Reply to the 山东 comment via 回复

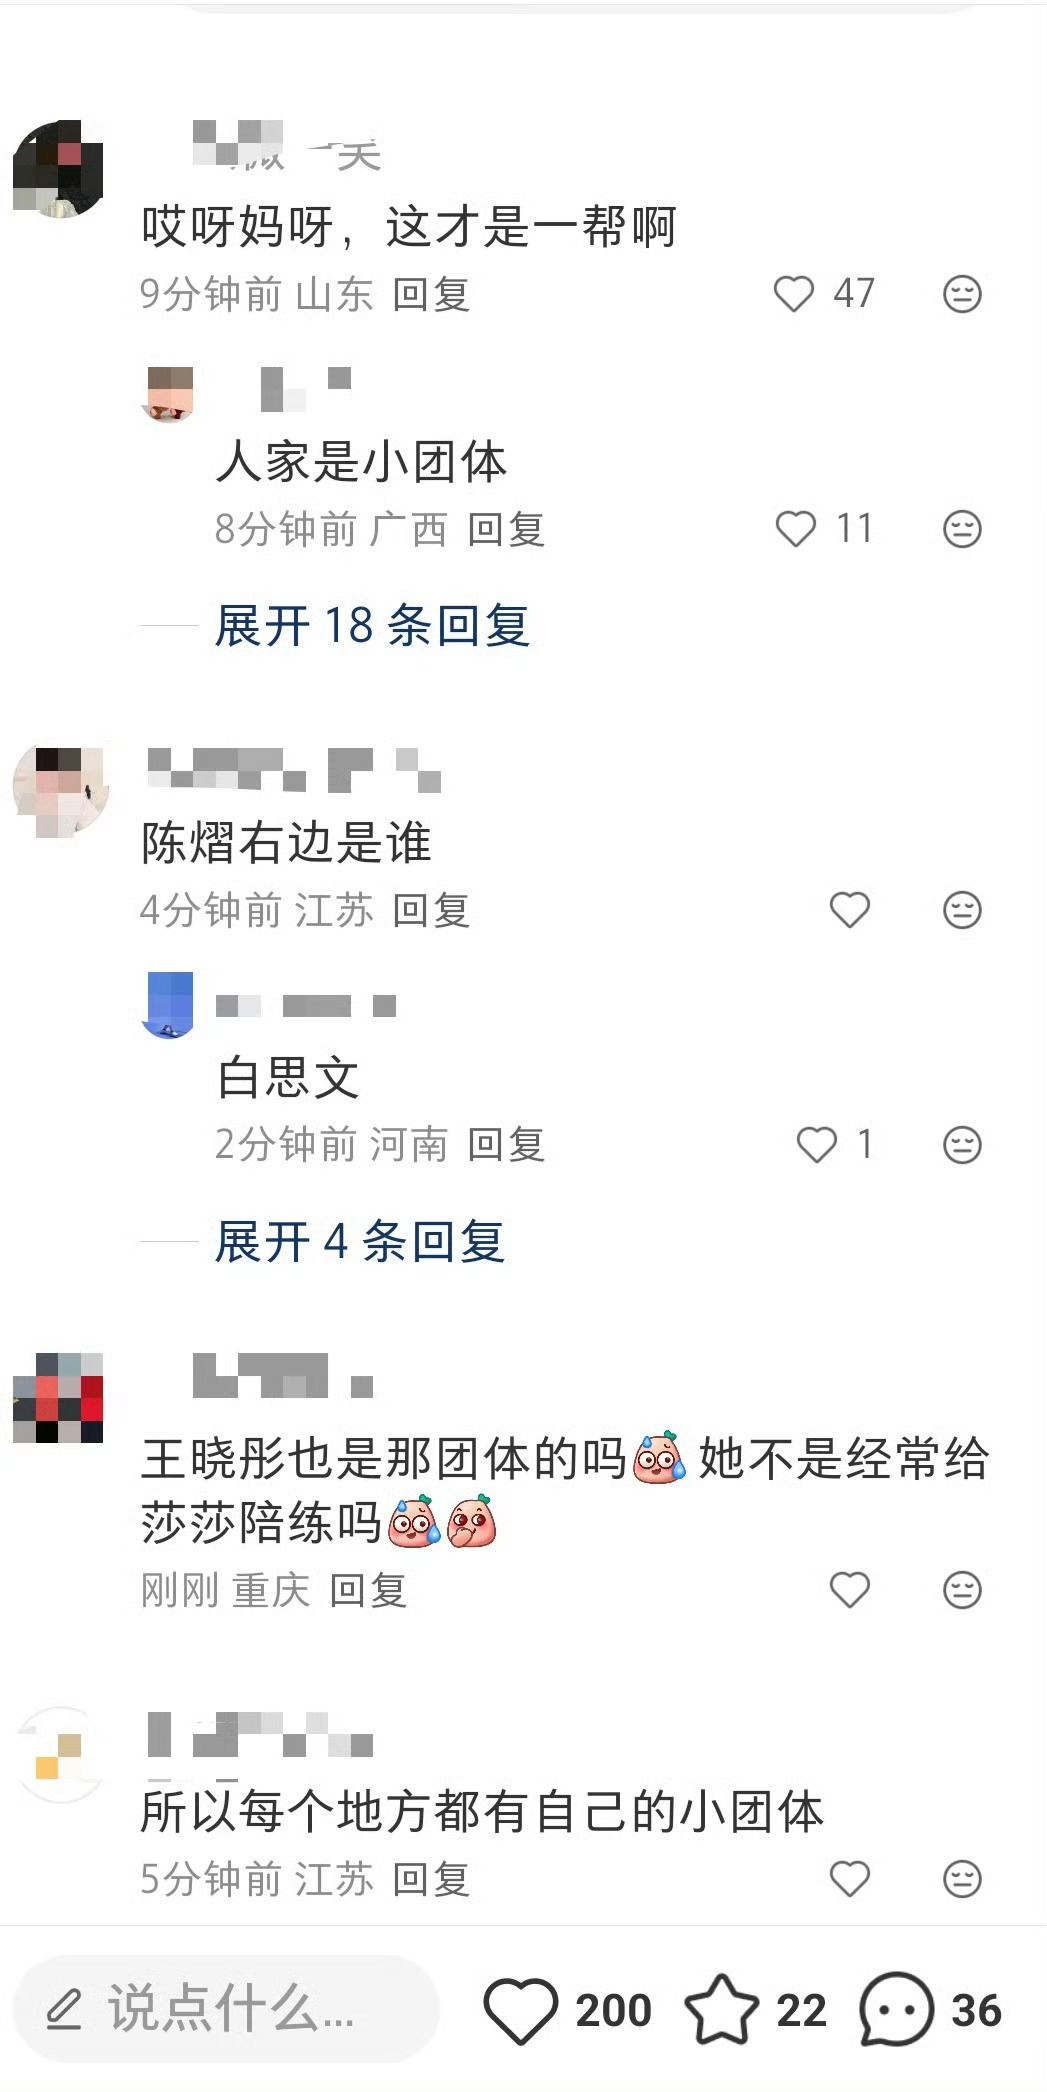click(431, 295)
